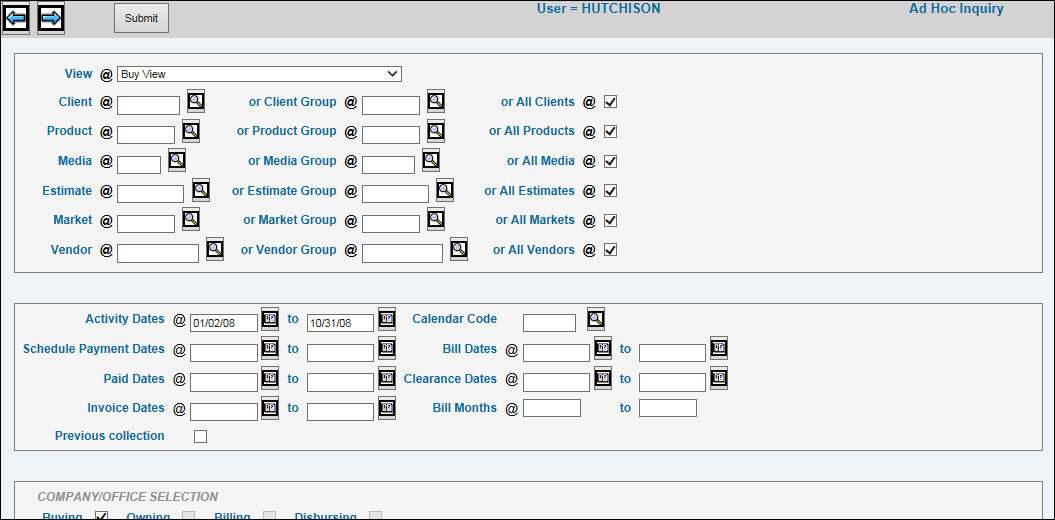Click the Vendor Group input field
Image resolution: width=1055 pixels, height=520 pixels.
pyautogui.click(x=402, y=253)
